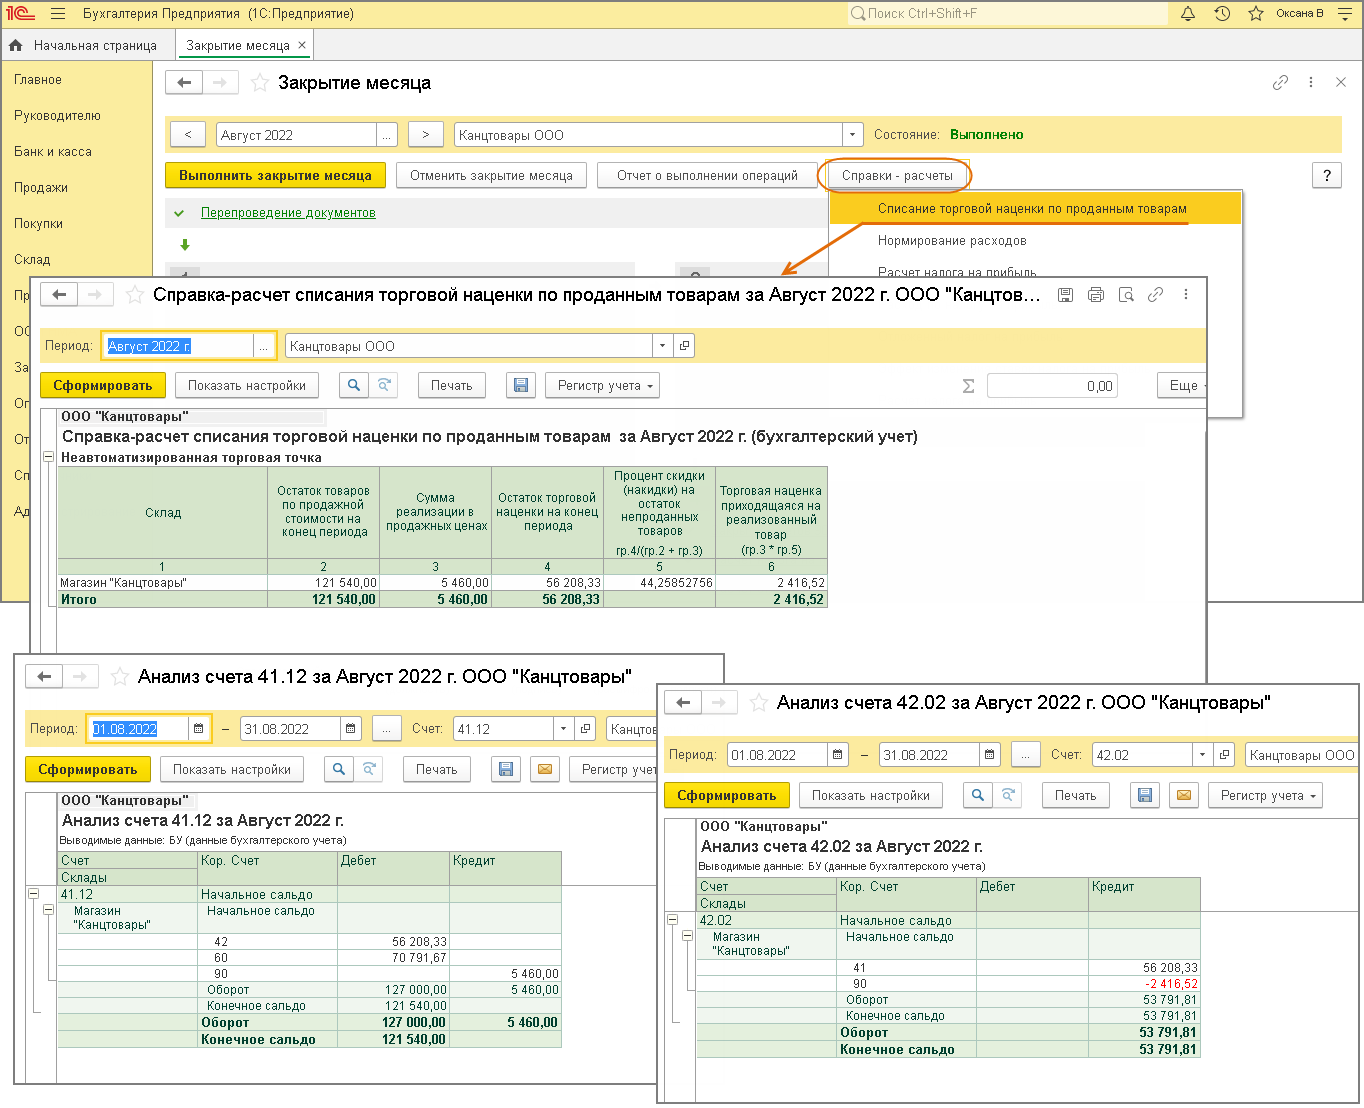Save diskette icon in Анализ счета 42.02
The width and height of the screenshot is (1364, 1108).
point(1145,796)
